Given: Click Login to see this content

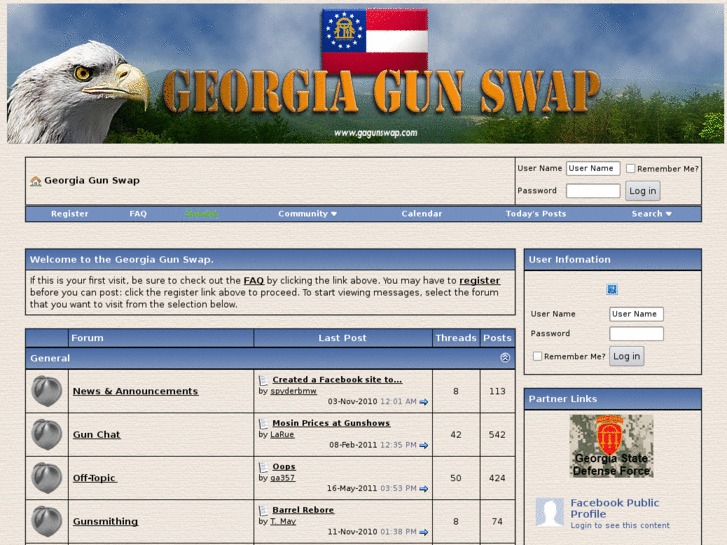Looking at the screenshot, I should 620,526.
